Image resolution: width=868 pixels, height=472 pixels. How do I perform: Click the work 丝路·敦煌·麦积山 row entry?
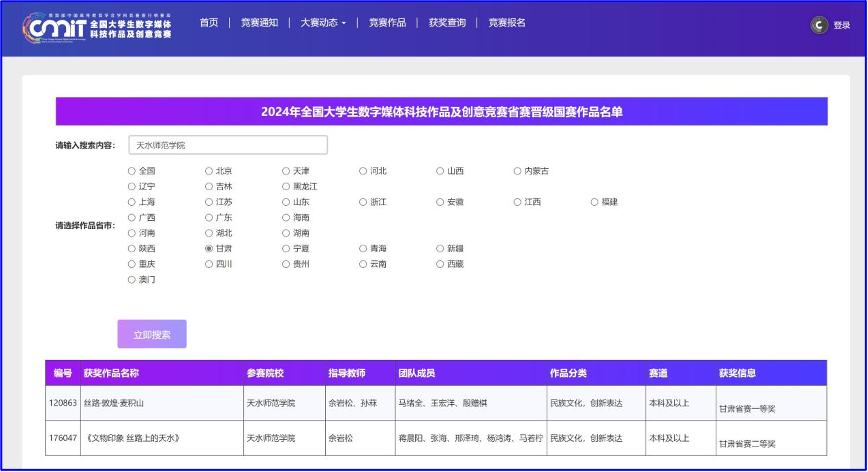pos(113,403)
